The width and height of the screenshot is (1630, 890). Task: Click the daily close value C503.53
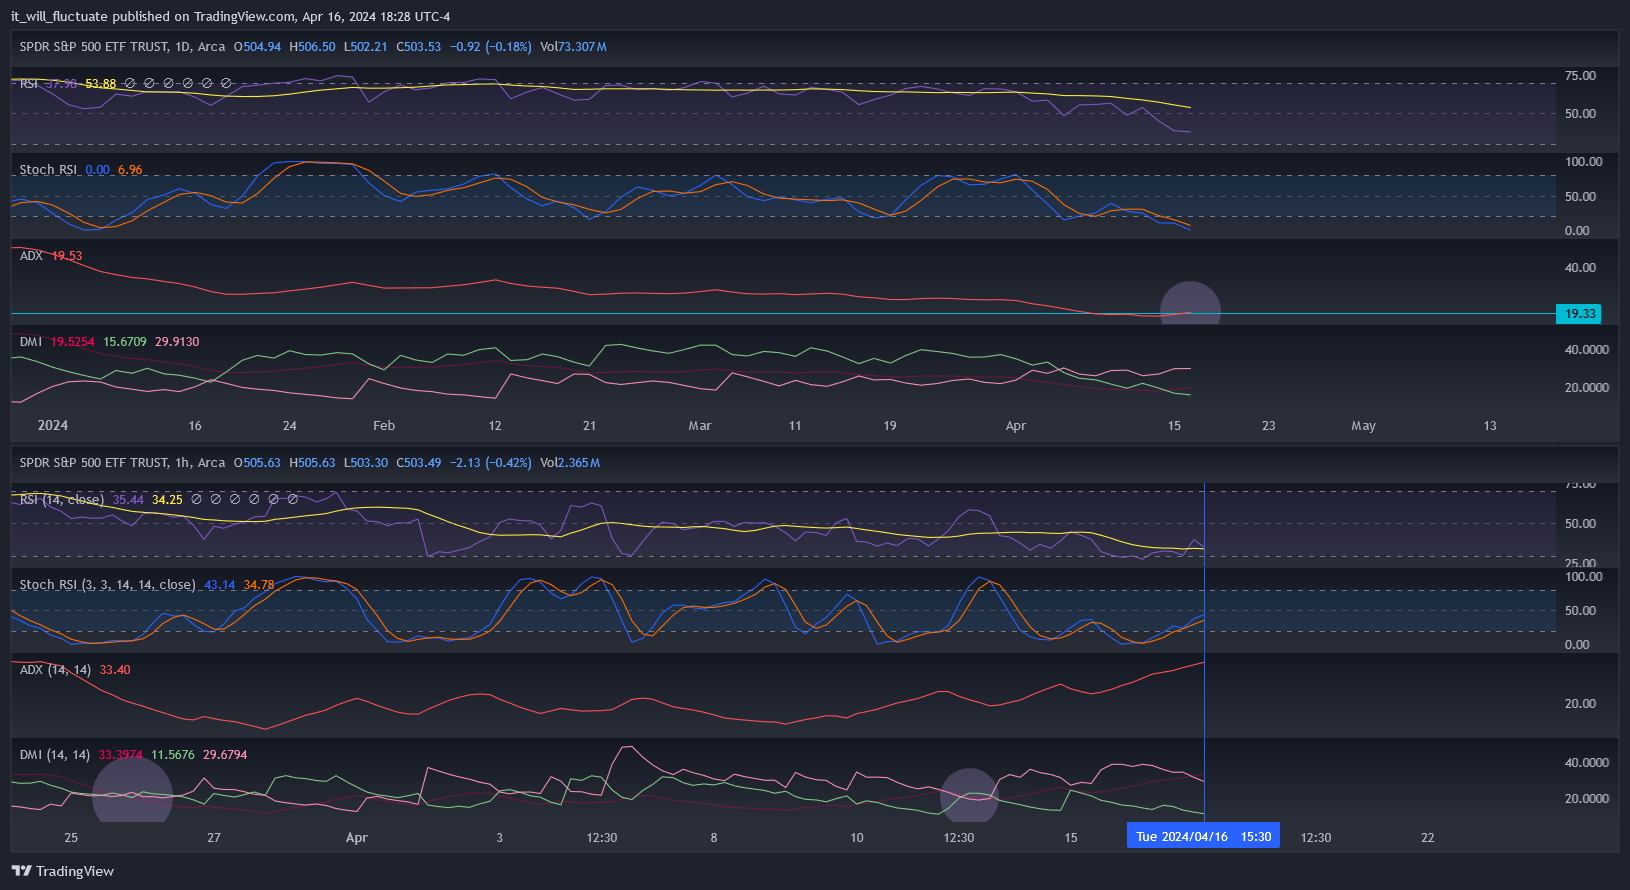point(418,47)
